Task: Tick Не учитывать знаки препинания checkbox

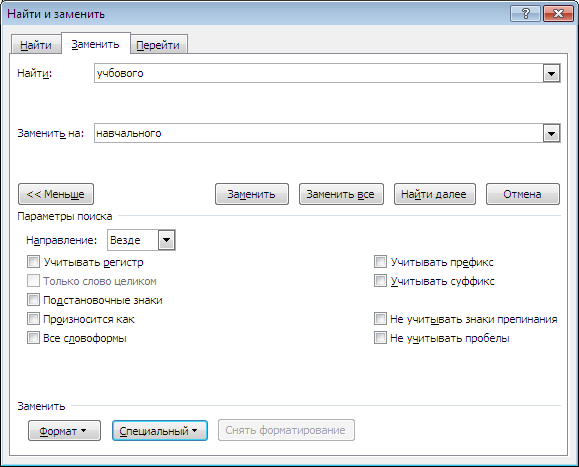Action: (x=380, y=319)
